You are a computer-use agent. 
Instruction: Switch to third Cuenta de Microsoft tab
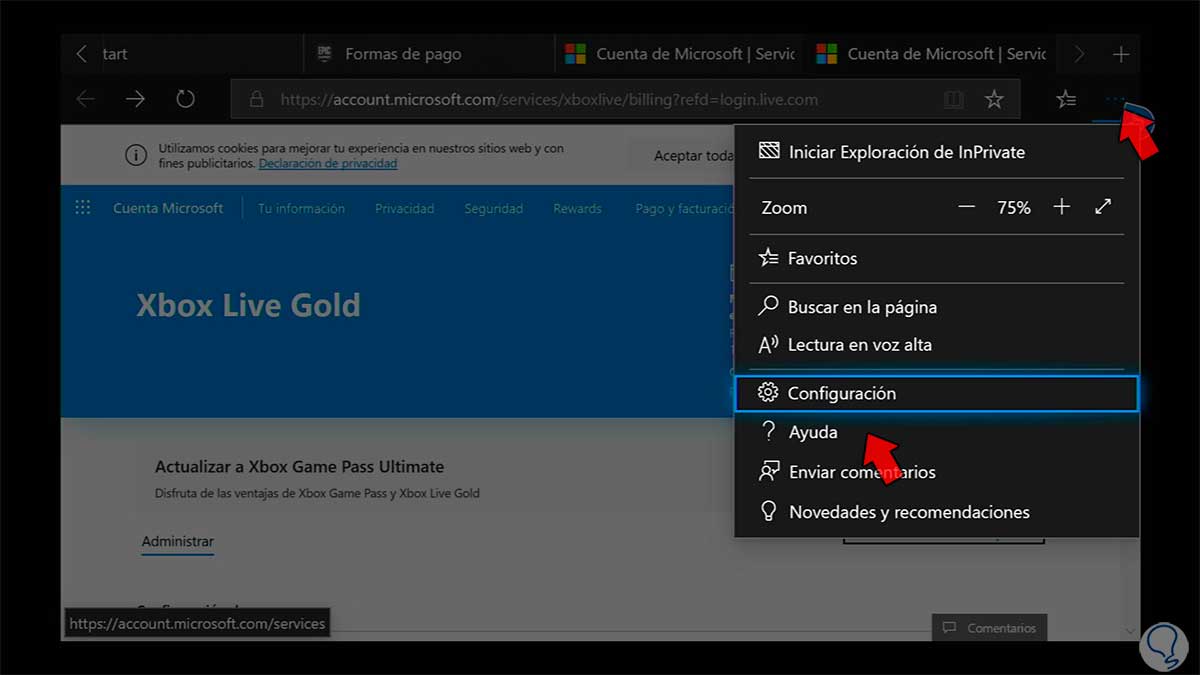tap(679, 54)
